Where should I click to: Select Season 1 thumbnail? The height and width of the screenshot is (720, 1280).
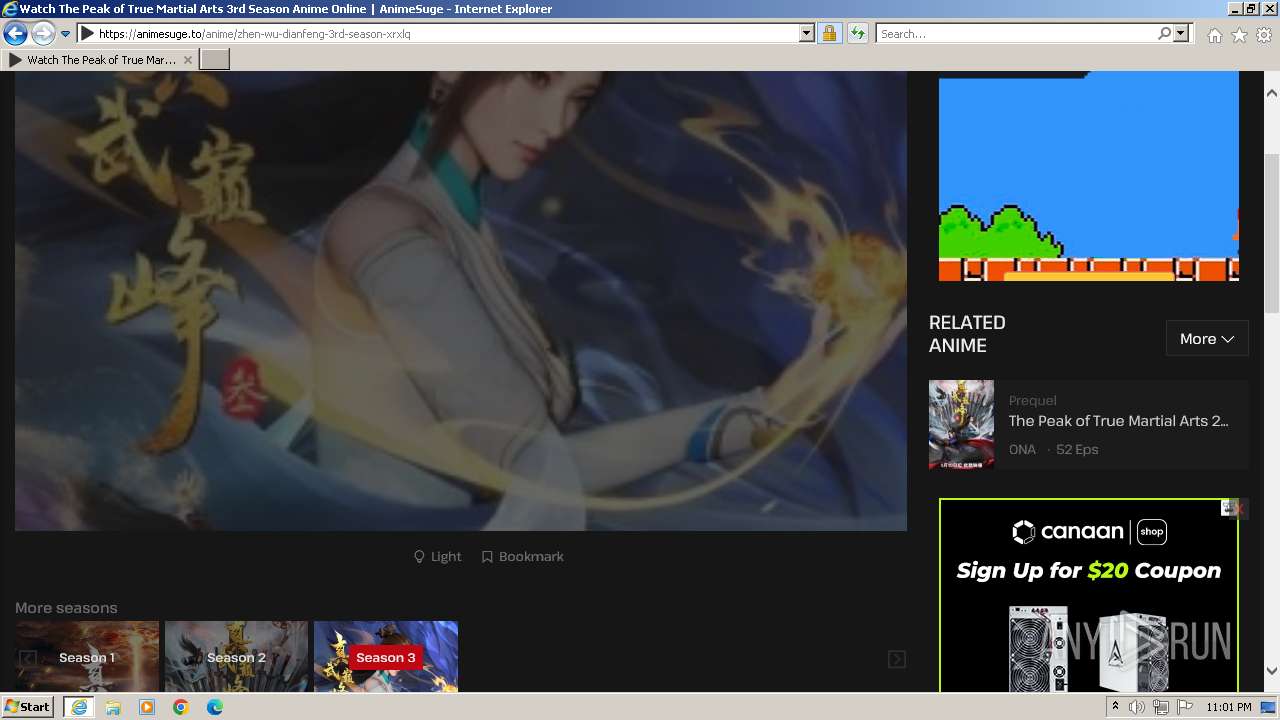pyautogui.click(x=87, y=657)
